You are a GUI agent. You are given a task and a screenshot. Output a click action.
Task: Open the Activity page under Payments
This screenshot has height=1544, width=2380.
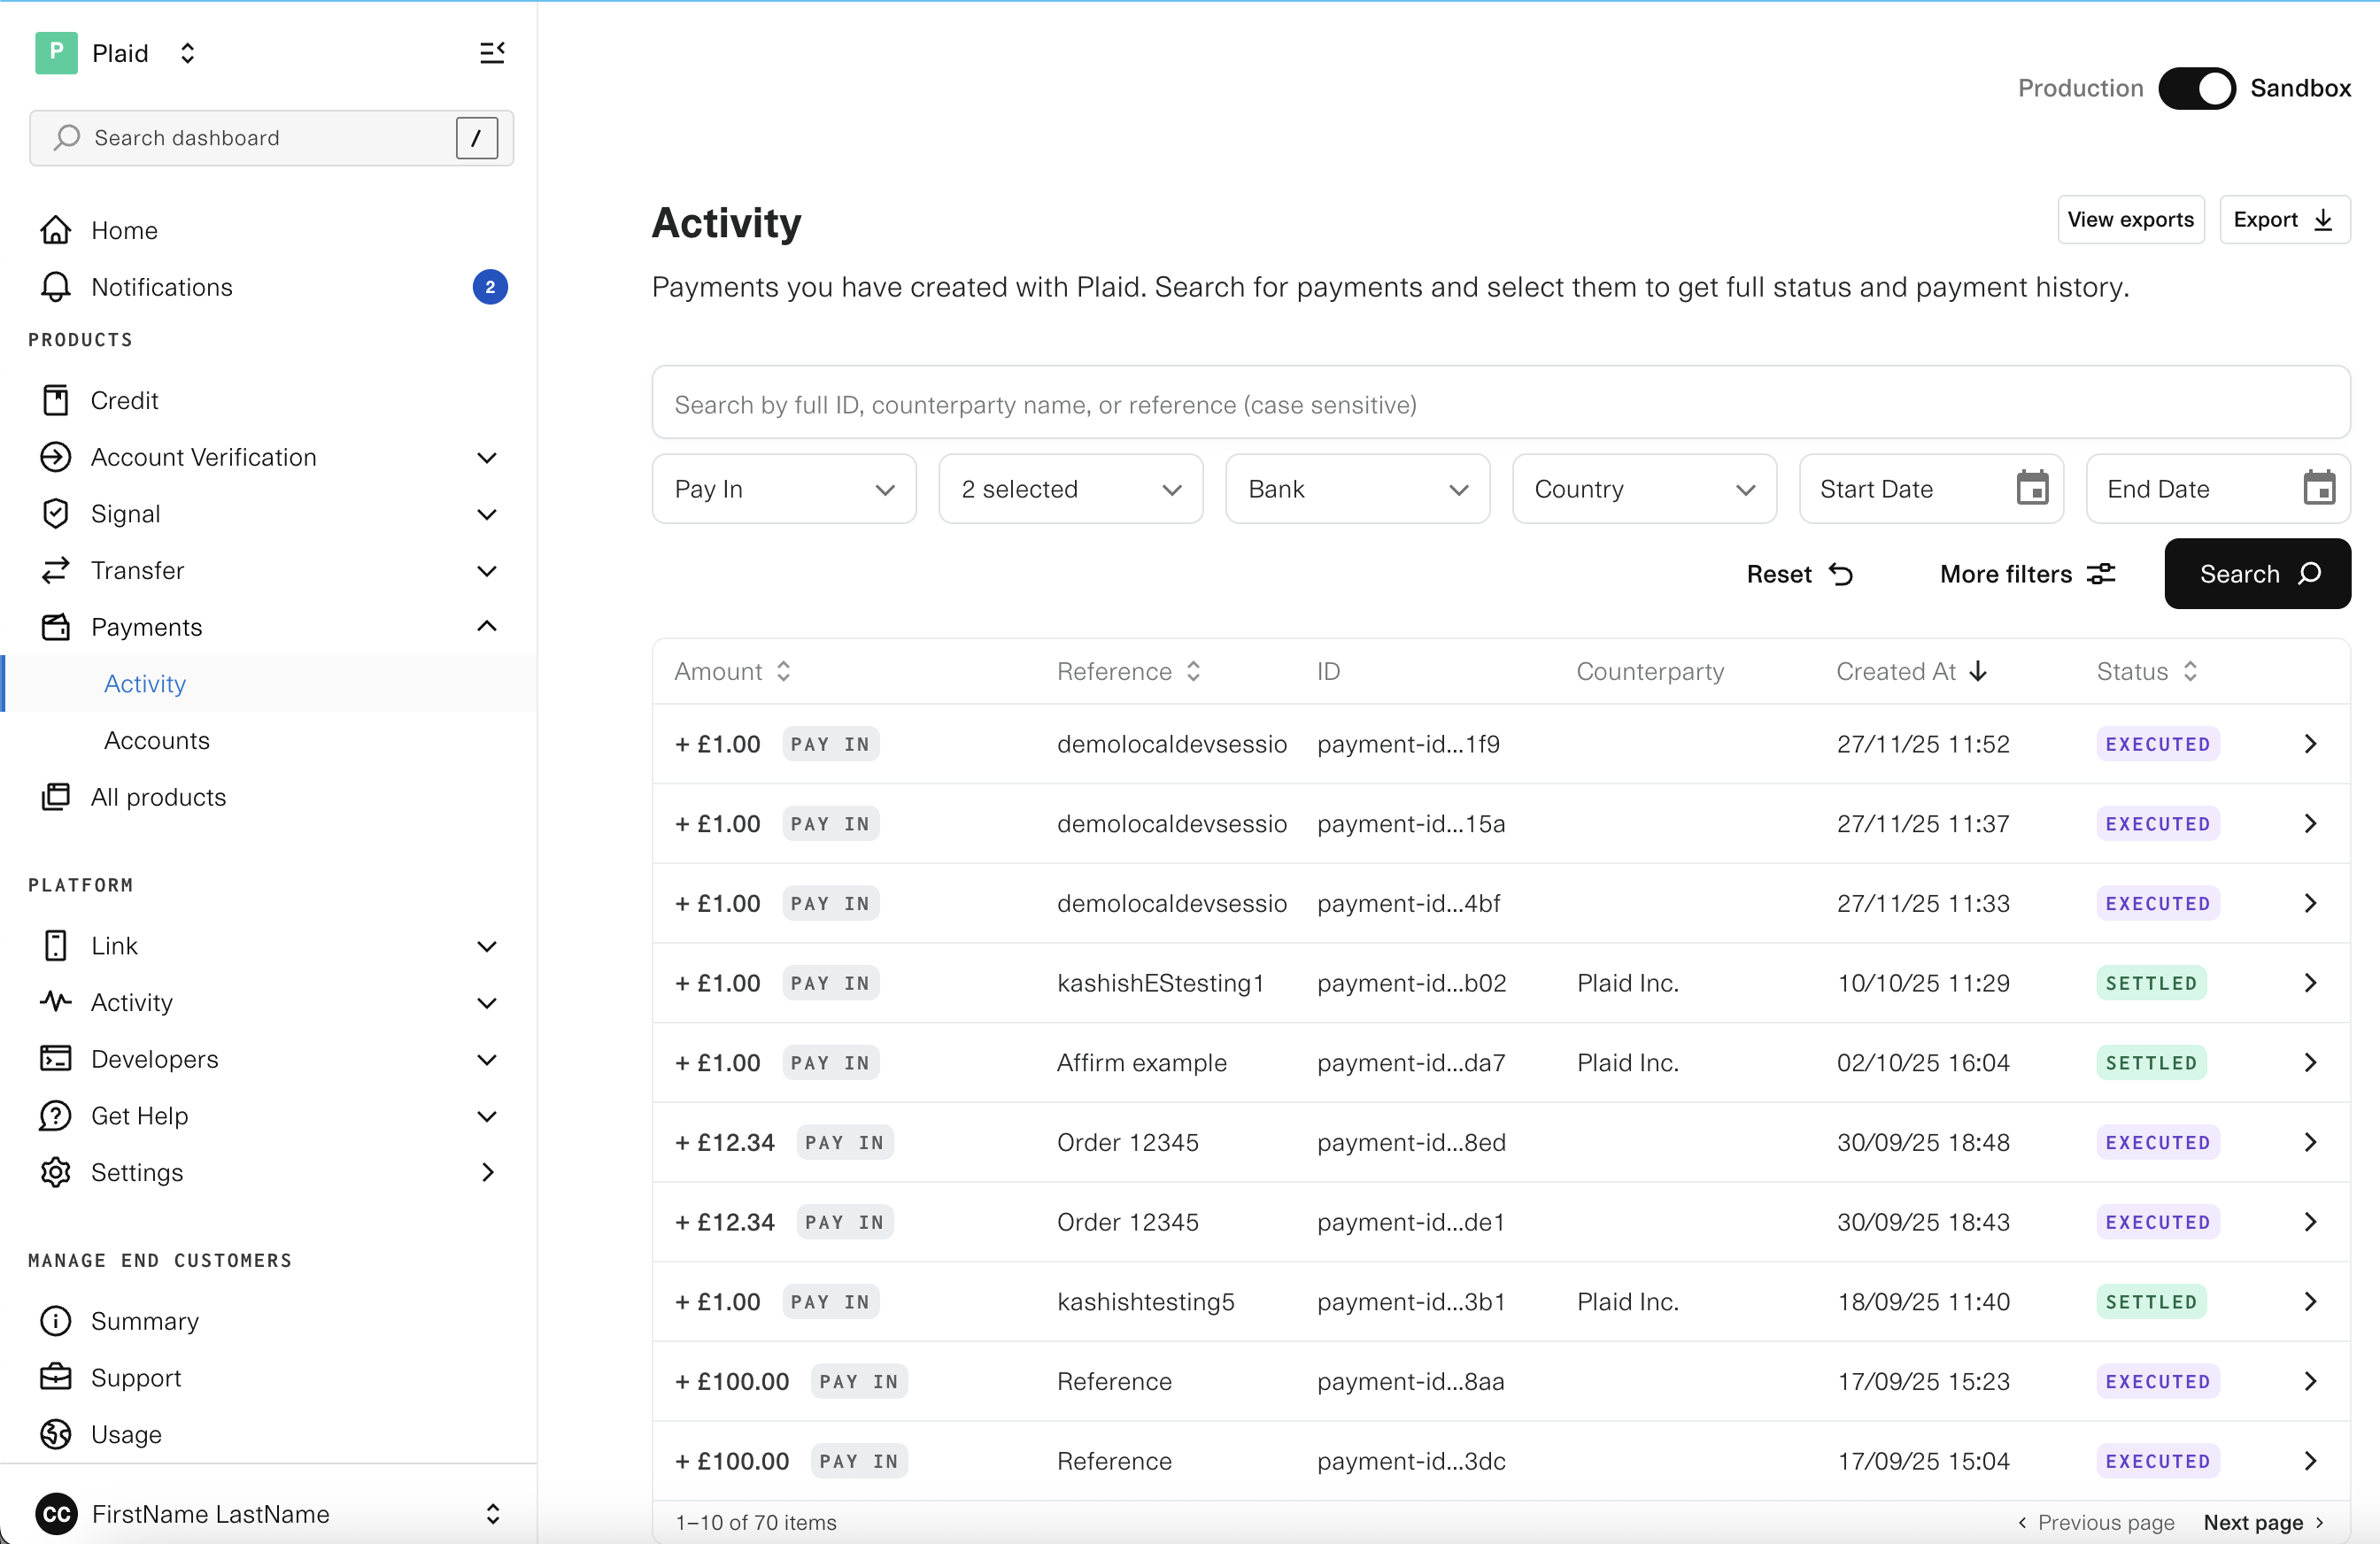144,683
